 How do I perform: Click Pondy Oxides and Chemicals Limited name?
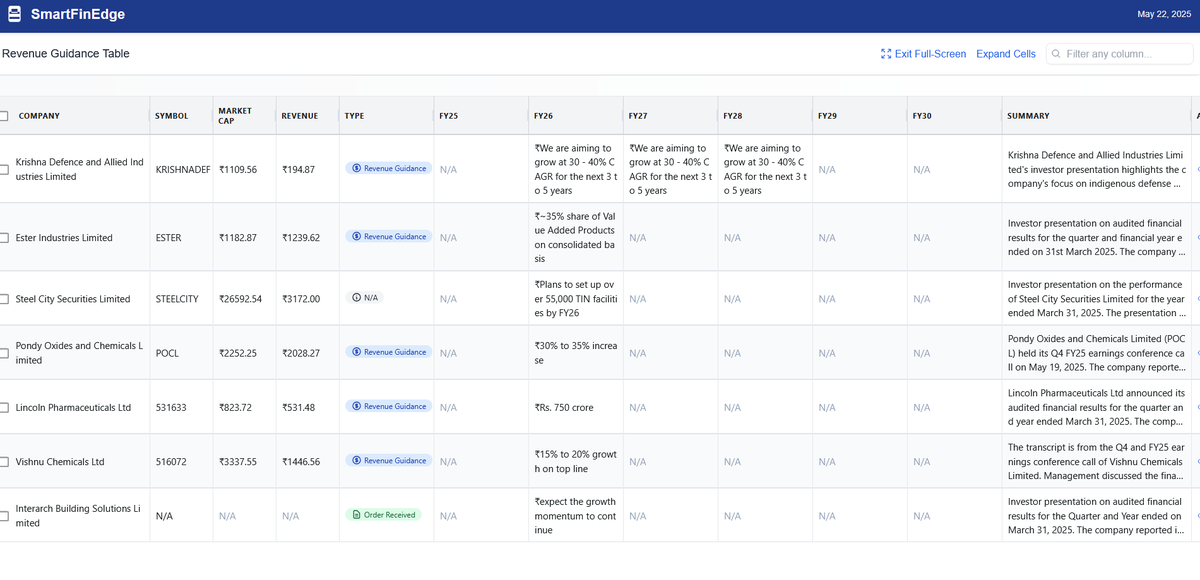(x=79, y=353)
